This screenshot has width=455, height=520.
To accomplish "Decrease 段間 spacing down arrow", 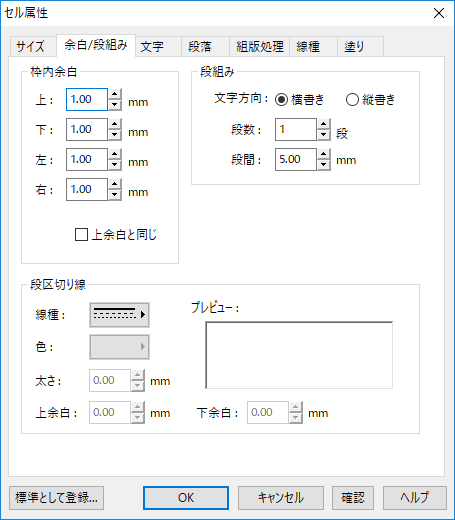I will pos(324,165).
